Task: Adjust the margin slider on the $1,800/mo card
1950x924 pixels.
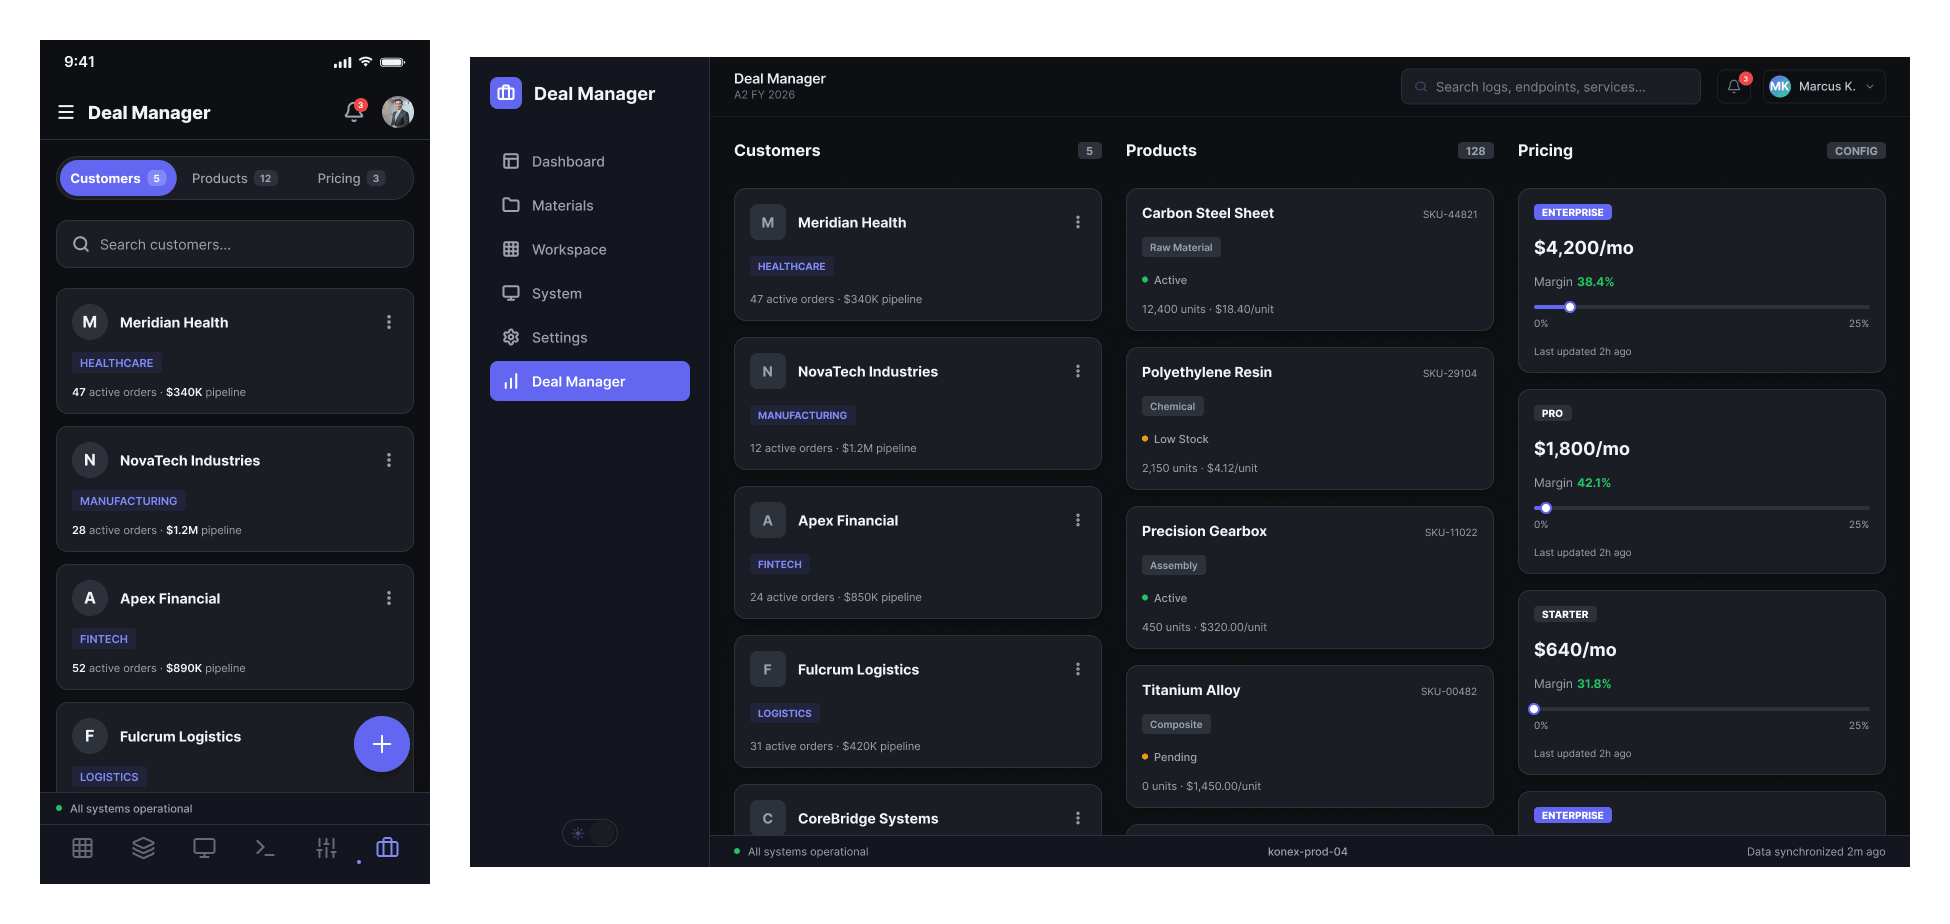Action: coord(1546,508)
